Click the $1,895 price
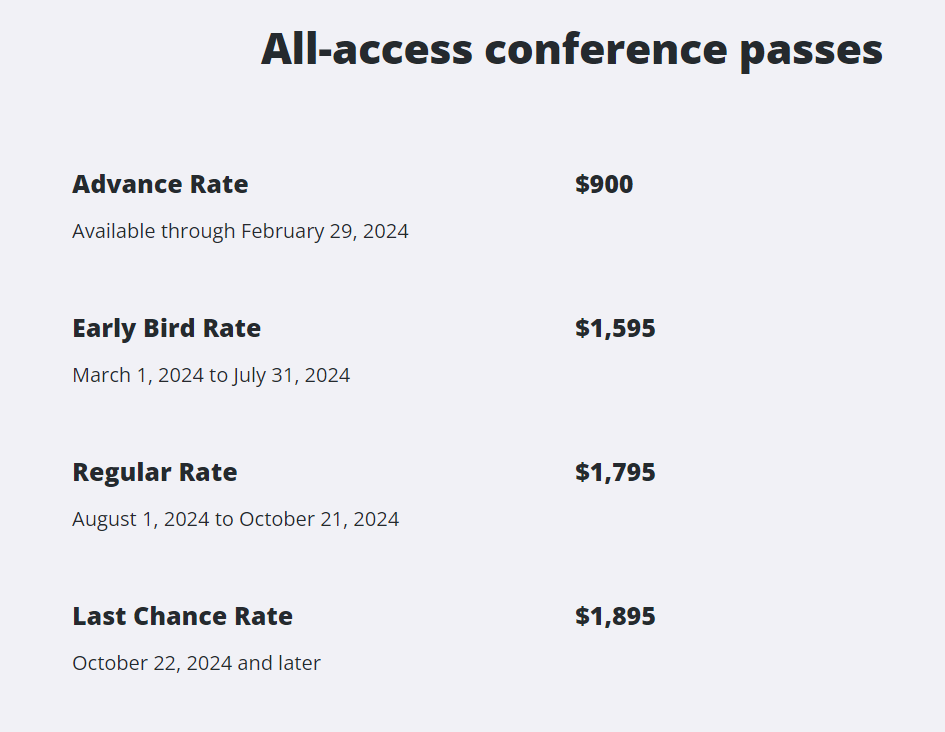The image size is (945, 732). click(615, 616)
